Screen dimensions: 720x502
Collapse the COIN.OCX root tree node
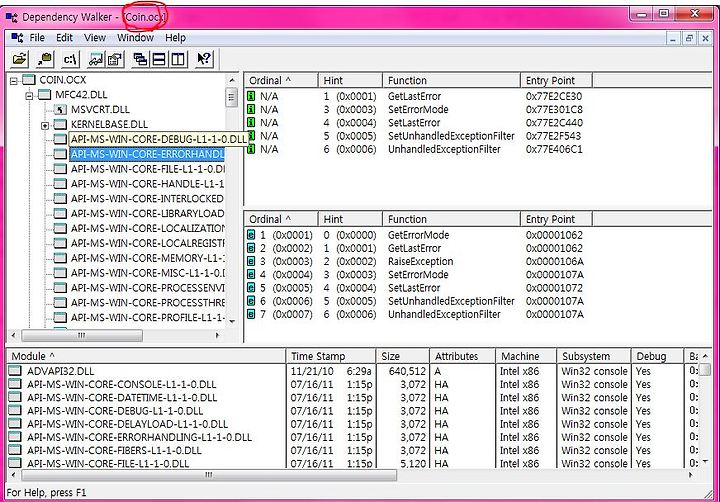pyautogui.click(x=14, y=81)
